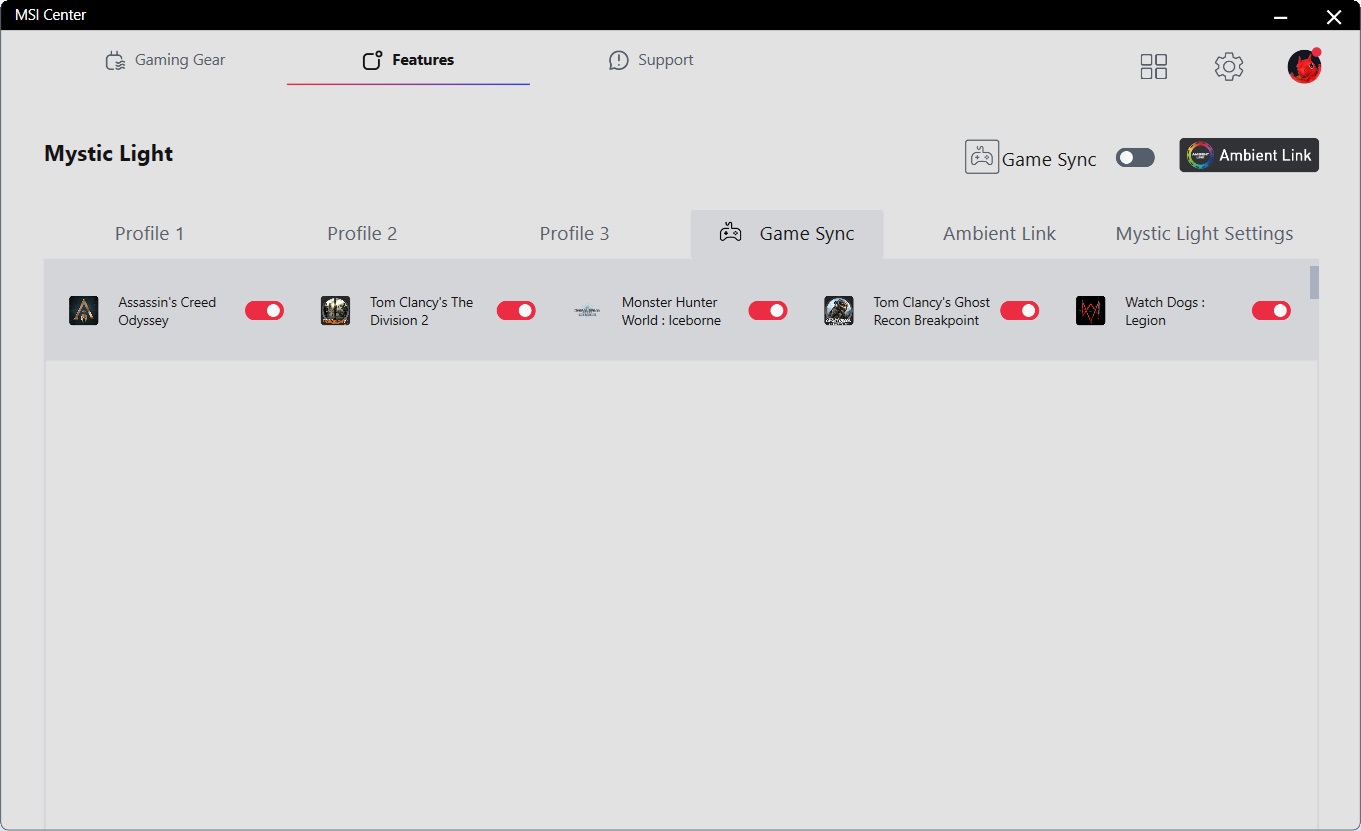The height and width of the screenshot is (831, 1361).
Task: Click the Game Sync controller icon near toggle
Action: pyautogui.click(x=981, y=157)
